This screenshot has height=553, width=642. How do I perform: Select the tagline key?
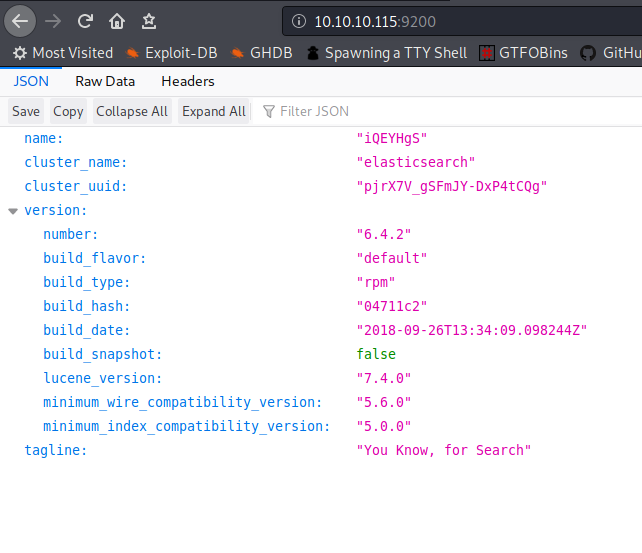click(56, 450)
